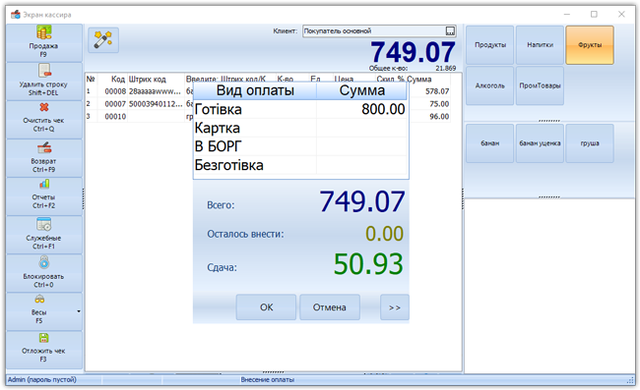Viewport: 640px width, 390px height.
Task: Lock the screen with Блокировать
Action: [x=44, y=273]
